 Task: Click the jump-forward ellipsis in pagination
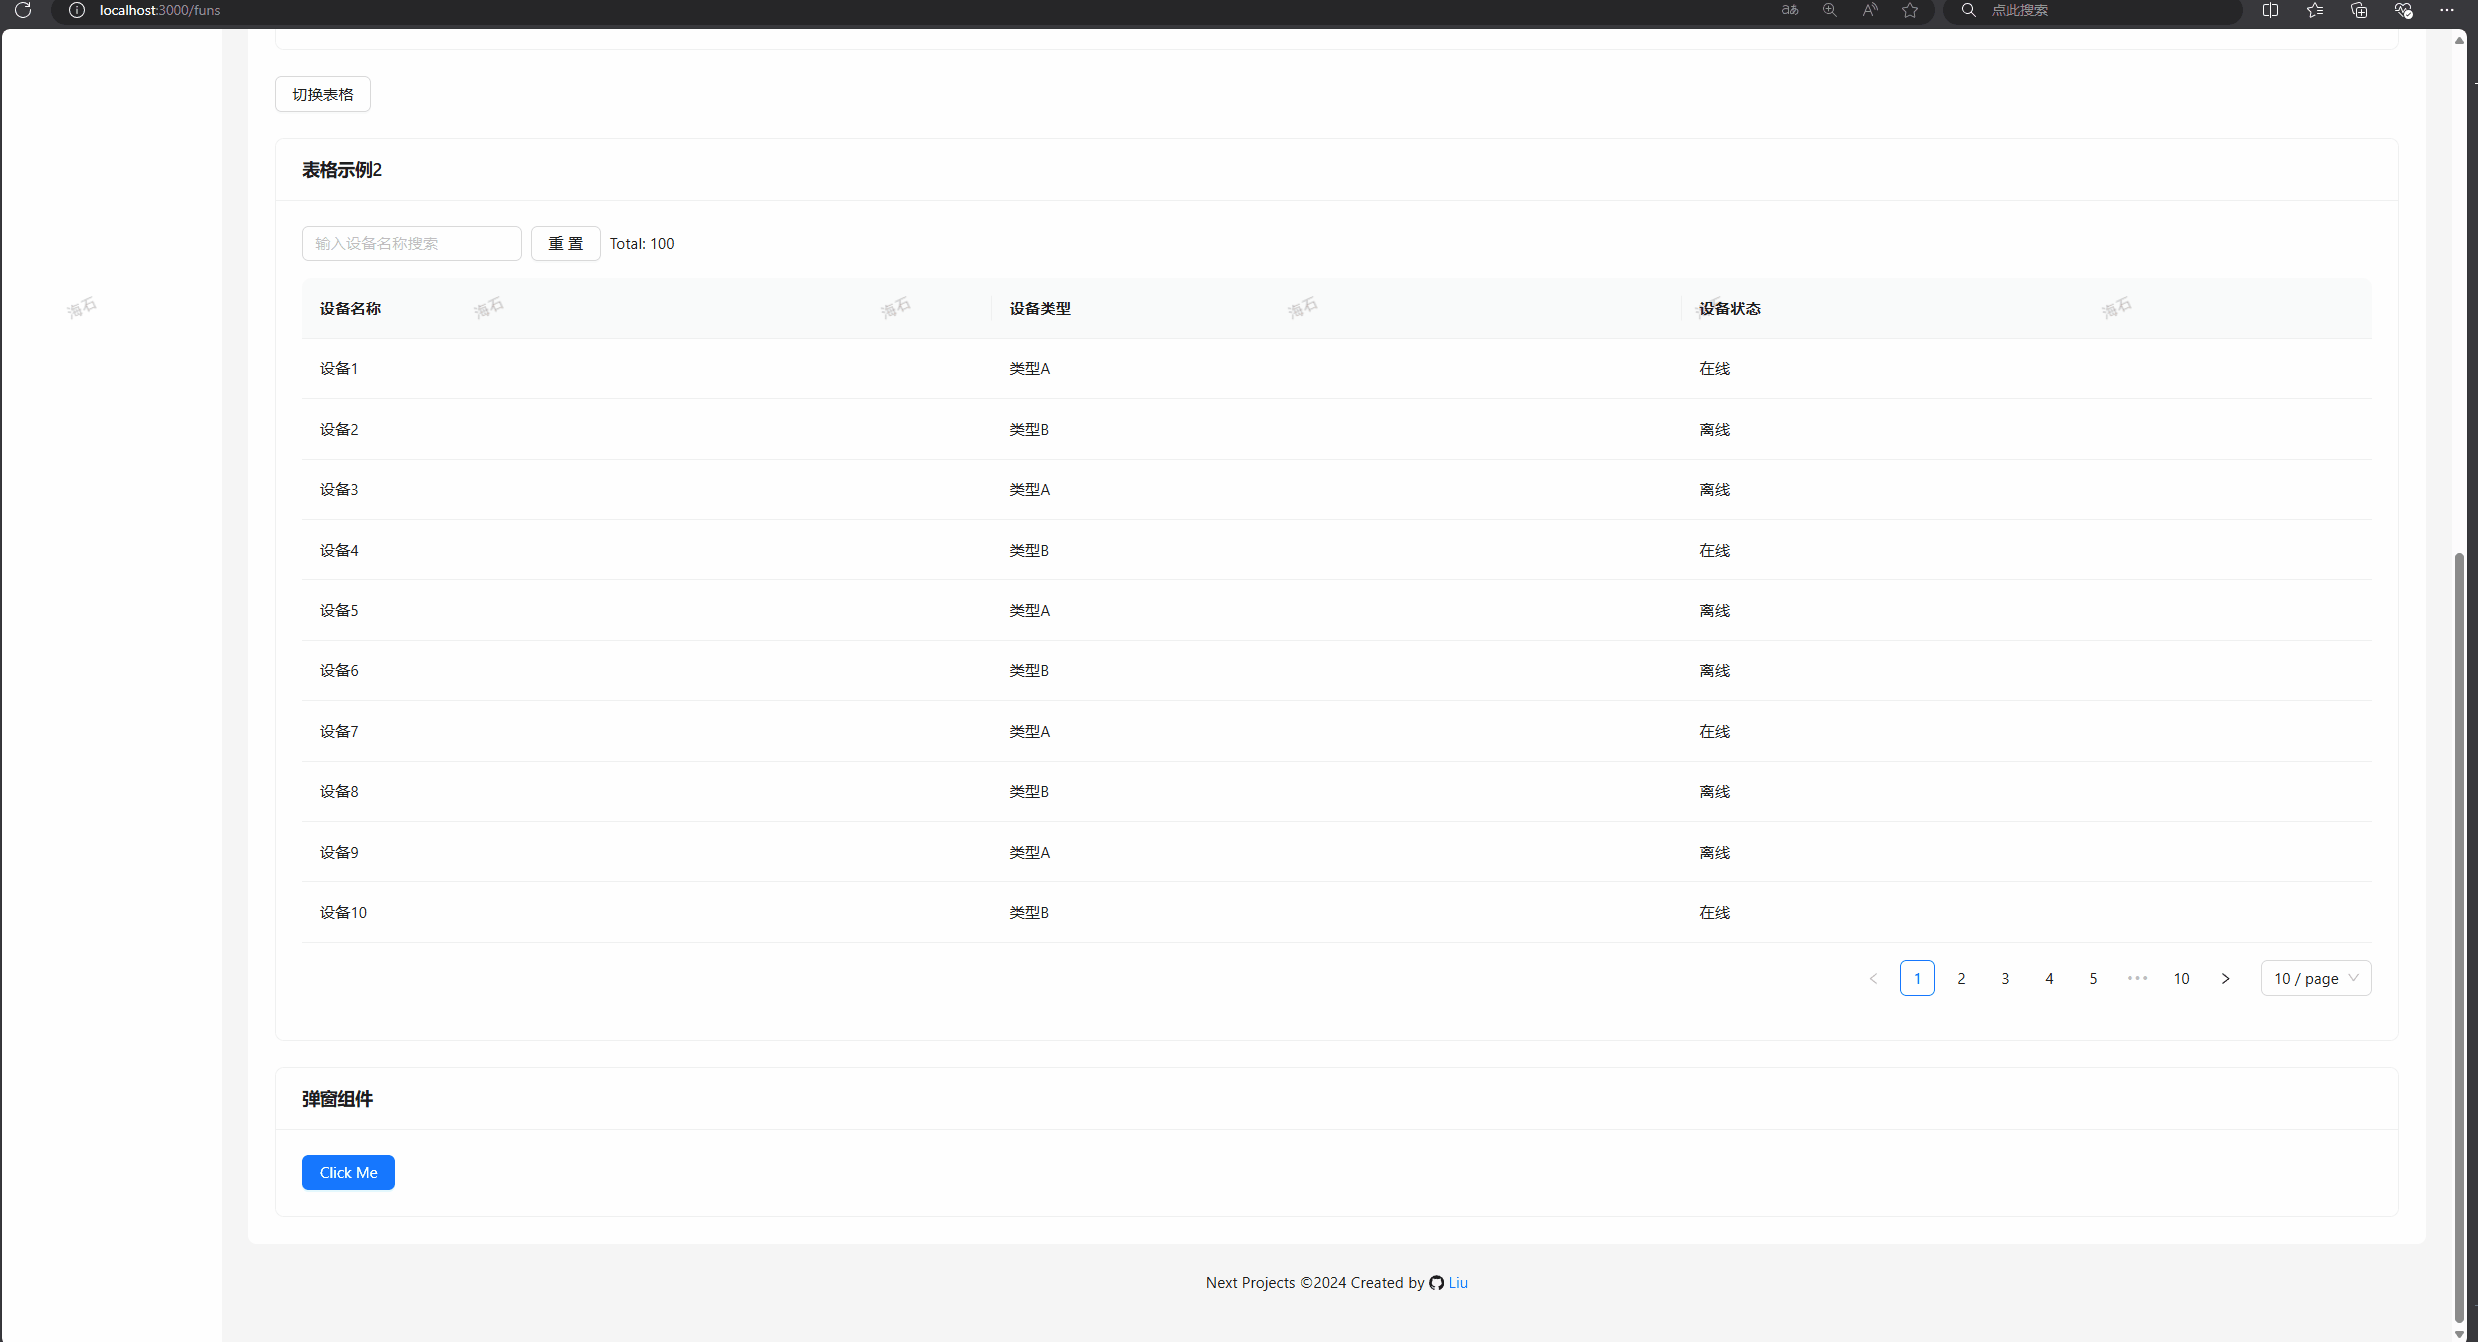point(2137,978)
